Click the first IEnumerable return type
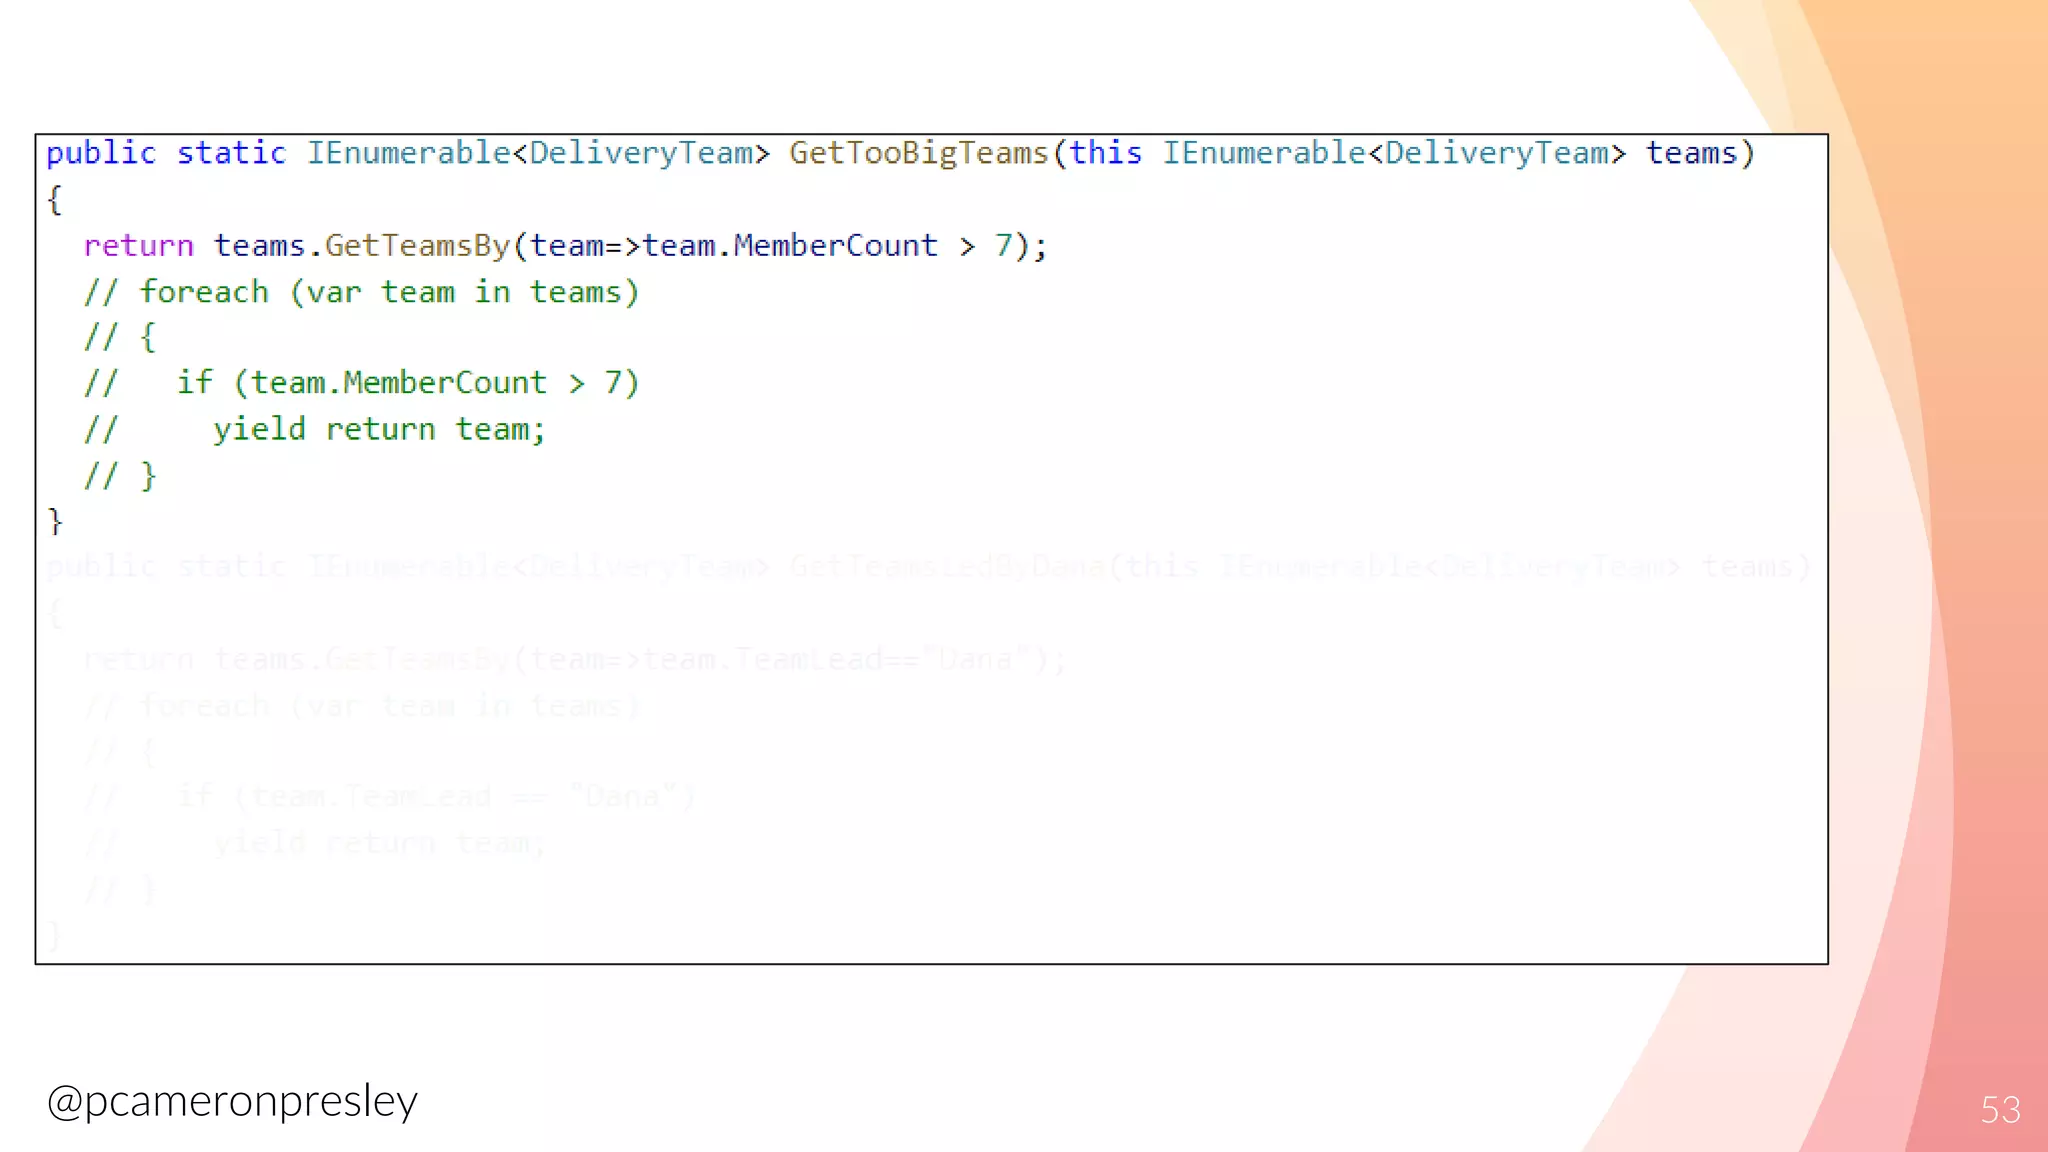 pos(408,153)
